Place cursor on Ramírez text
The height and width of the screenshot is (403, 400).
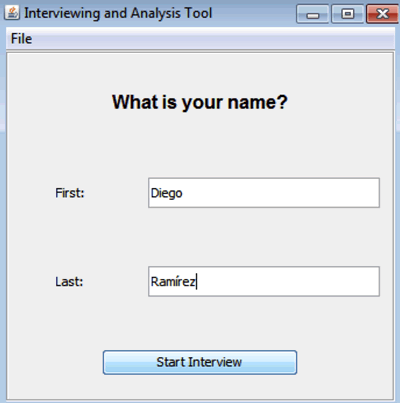[173, 282]
